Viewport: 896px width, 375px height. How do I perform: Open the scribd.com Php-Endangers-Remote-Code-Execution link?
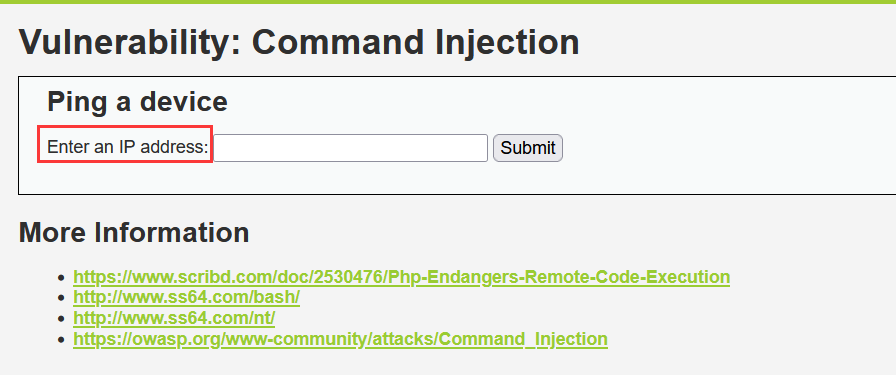tap(401, 277)
